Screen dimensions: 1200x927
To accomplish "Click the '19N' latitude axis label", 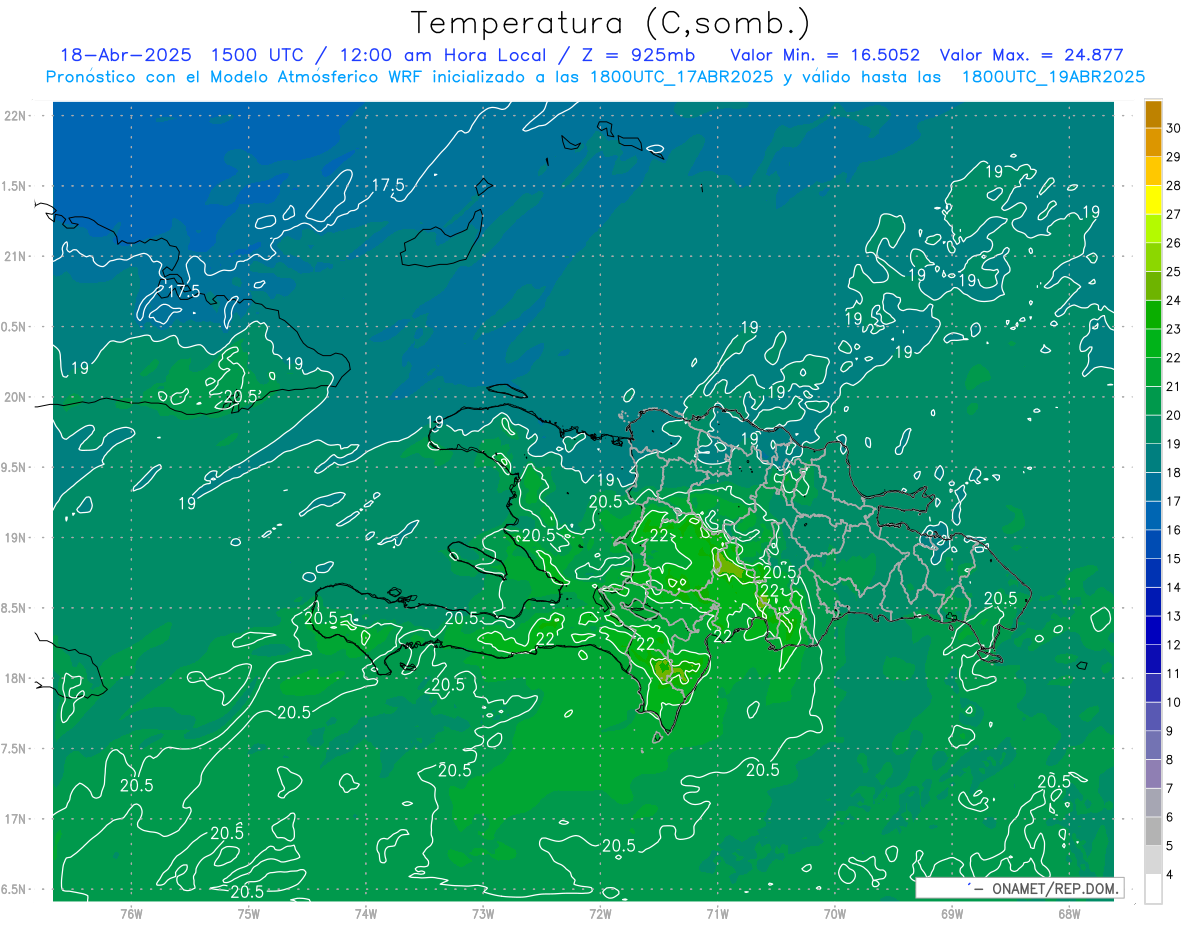I will tap(15, 537).
